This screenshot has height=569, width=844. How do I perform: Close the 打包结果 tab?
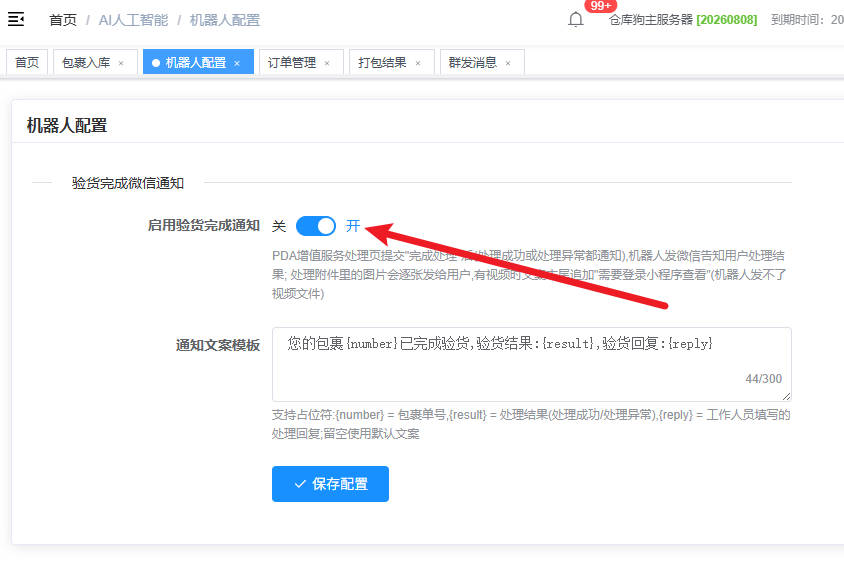[x=418, y=64]
